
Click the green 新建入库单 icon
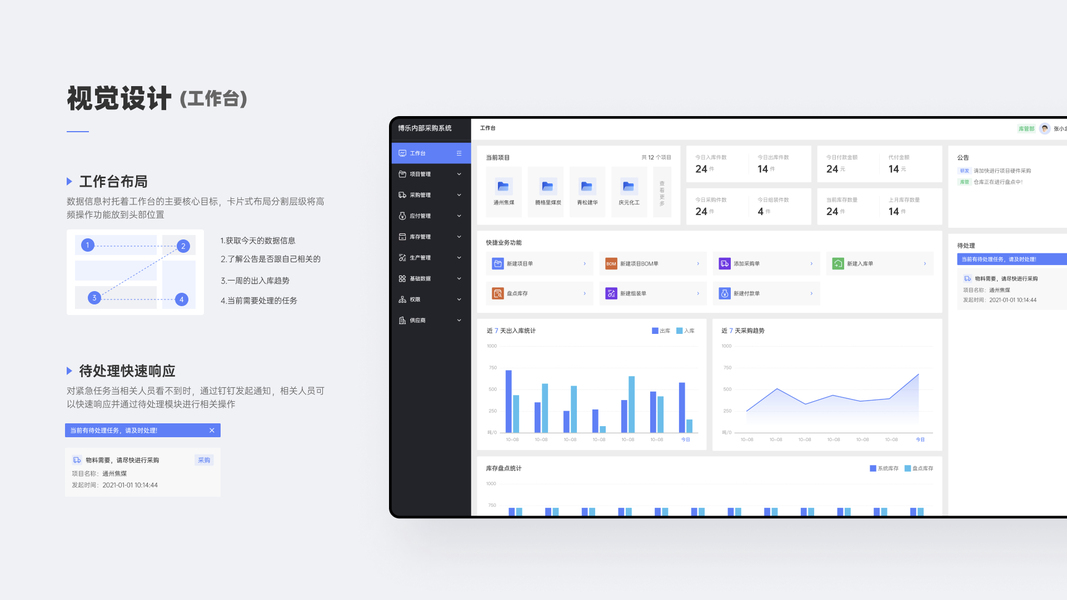(838, 263)
